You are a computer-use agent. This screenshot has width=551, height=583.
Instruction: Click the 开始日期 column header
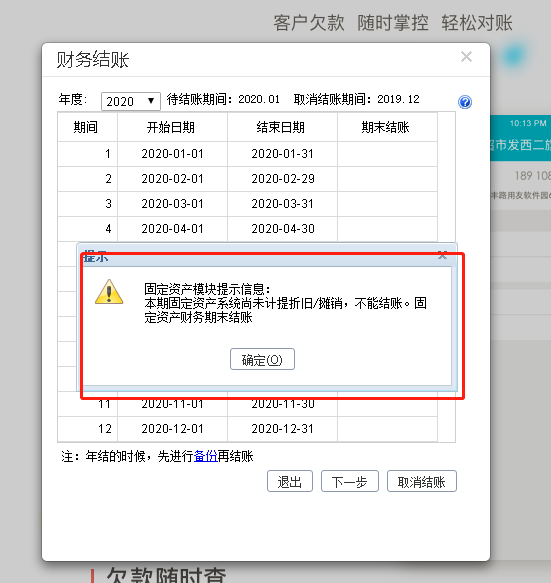171,128
